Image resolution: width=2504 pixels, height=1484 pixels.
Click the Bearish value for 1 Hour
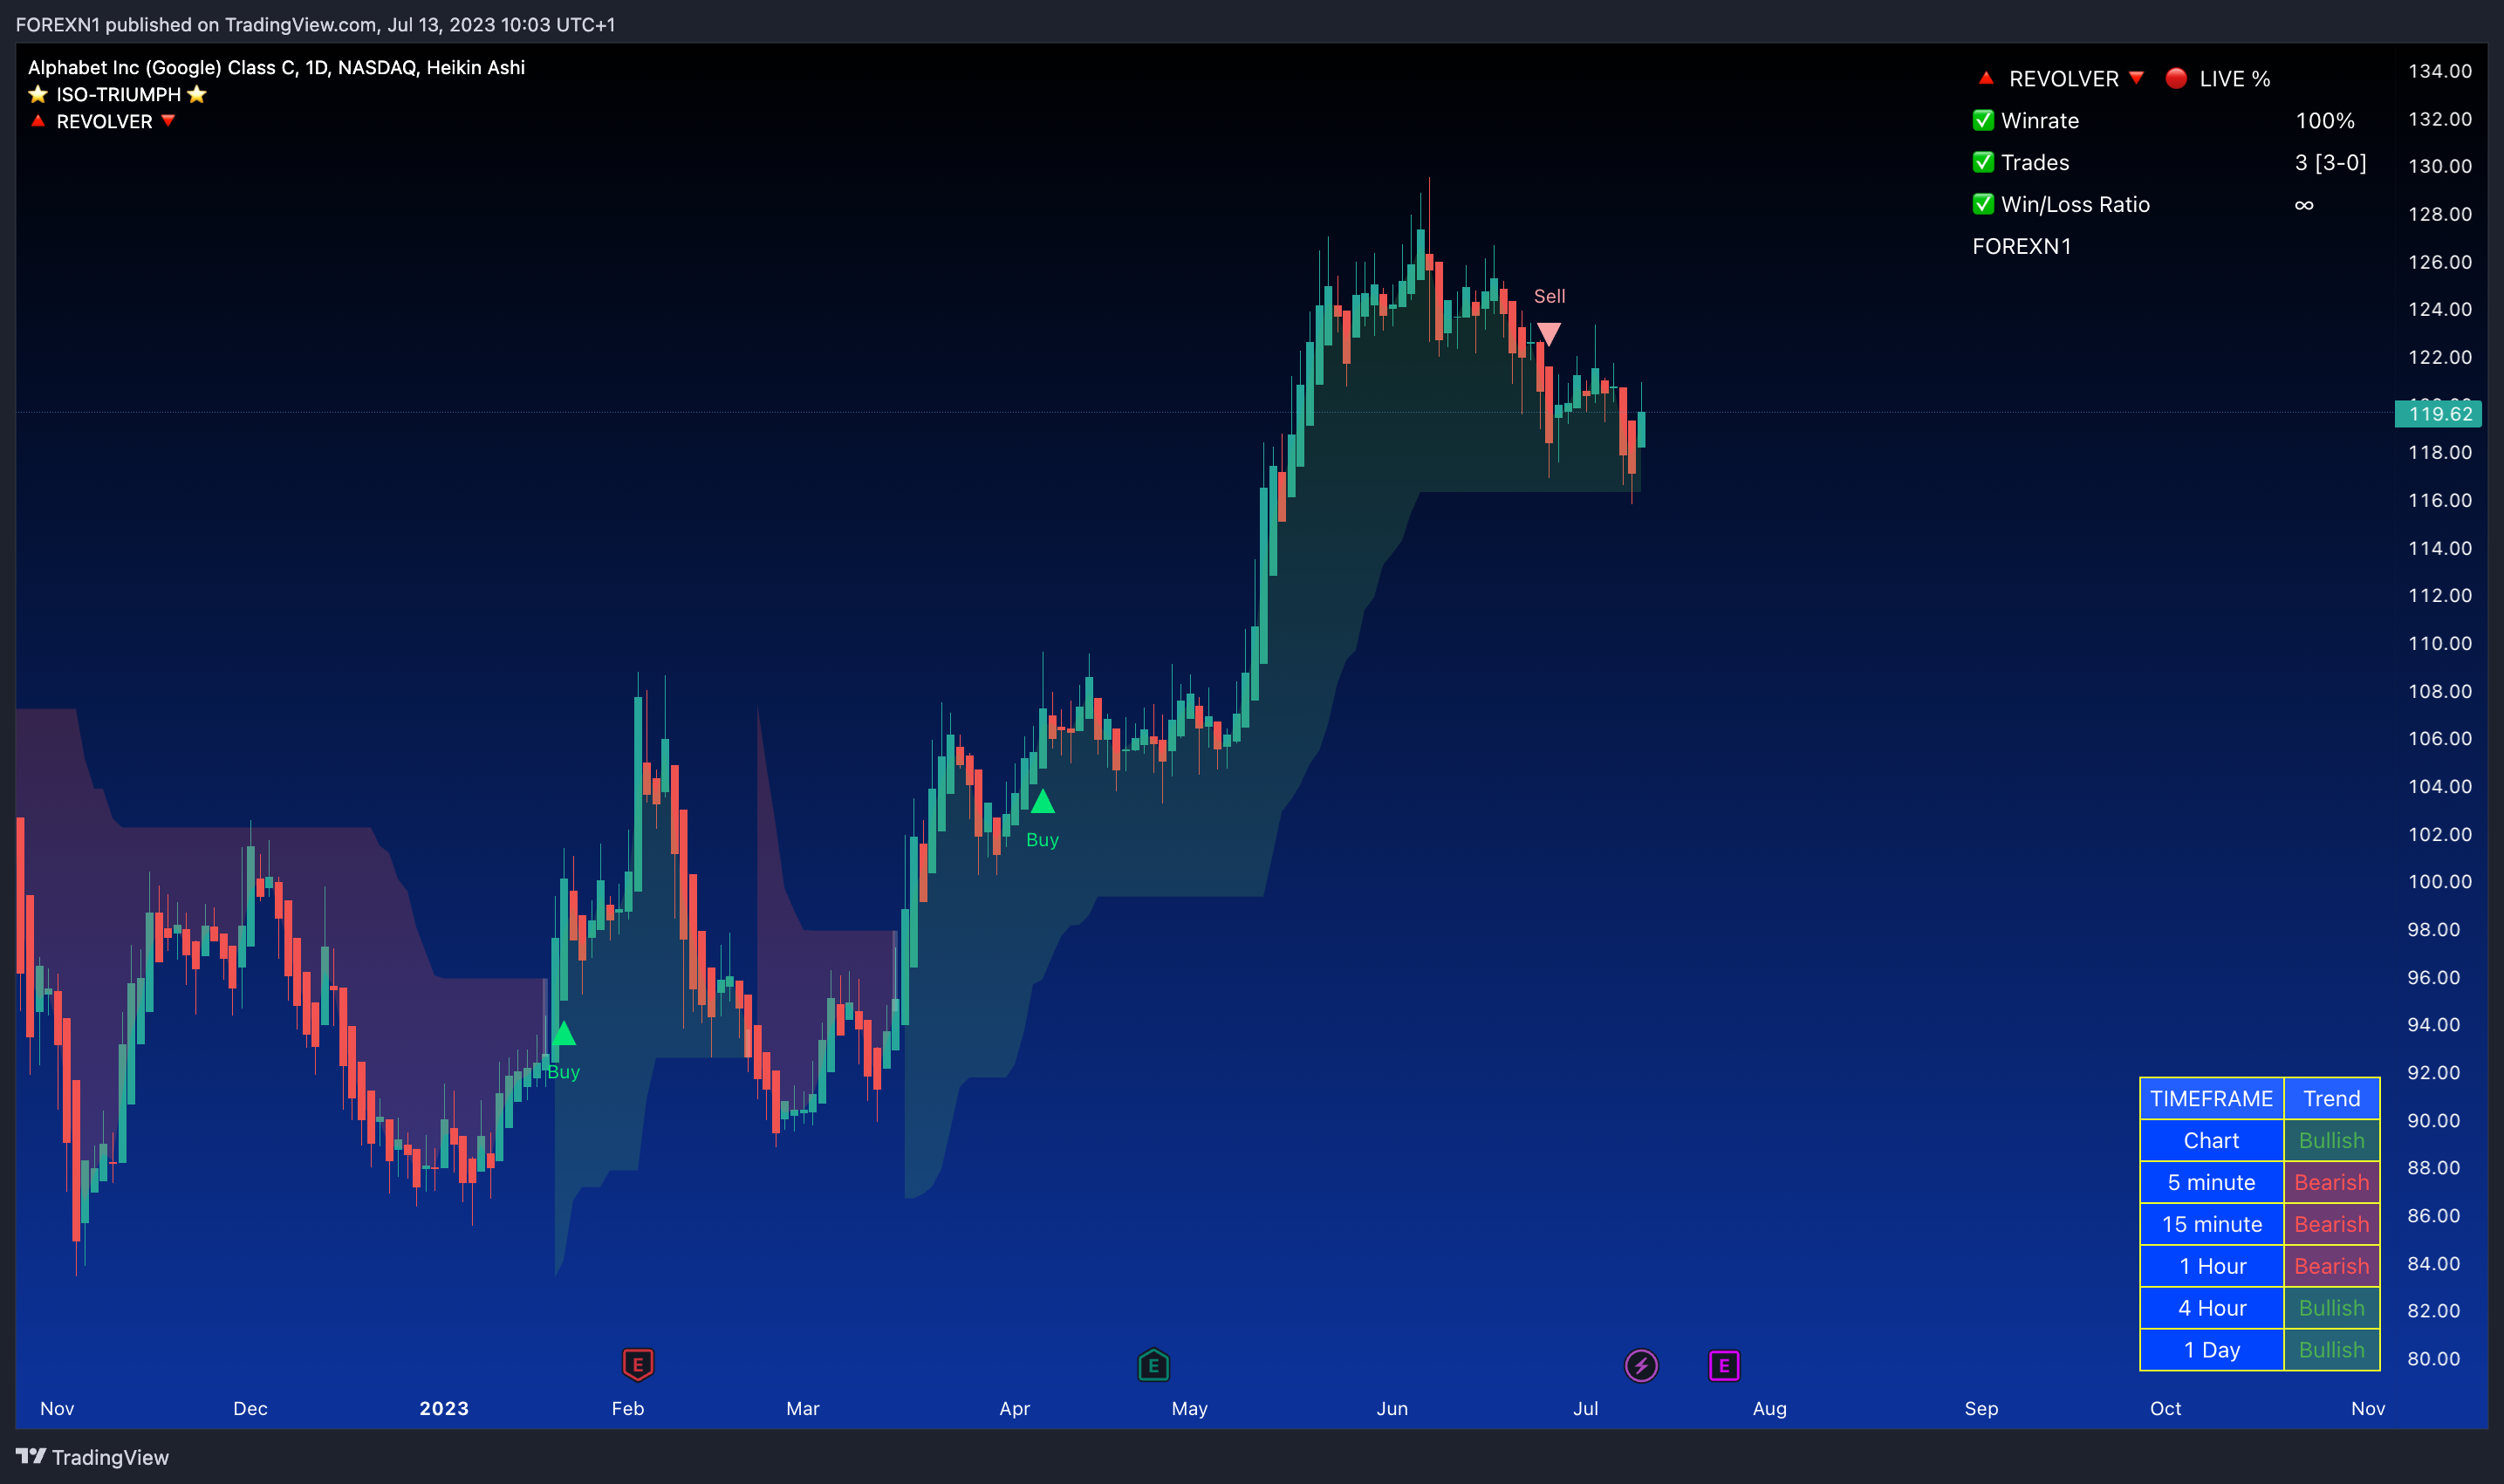[2331, 1266]
